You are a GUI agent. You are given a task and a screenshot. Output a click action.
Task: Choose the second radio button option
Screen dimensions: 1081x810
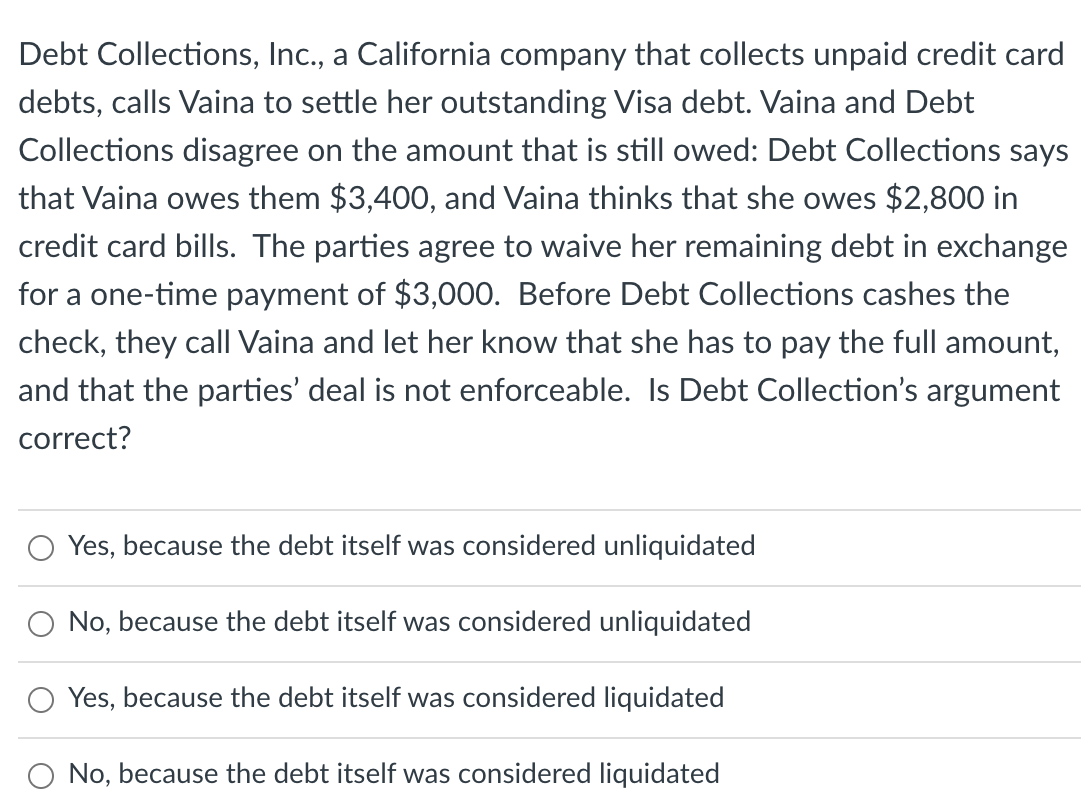[41, 623]
